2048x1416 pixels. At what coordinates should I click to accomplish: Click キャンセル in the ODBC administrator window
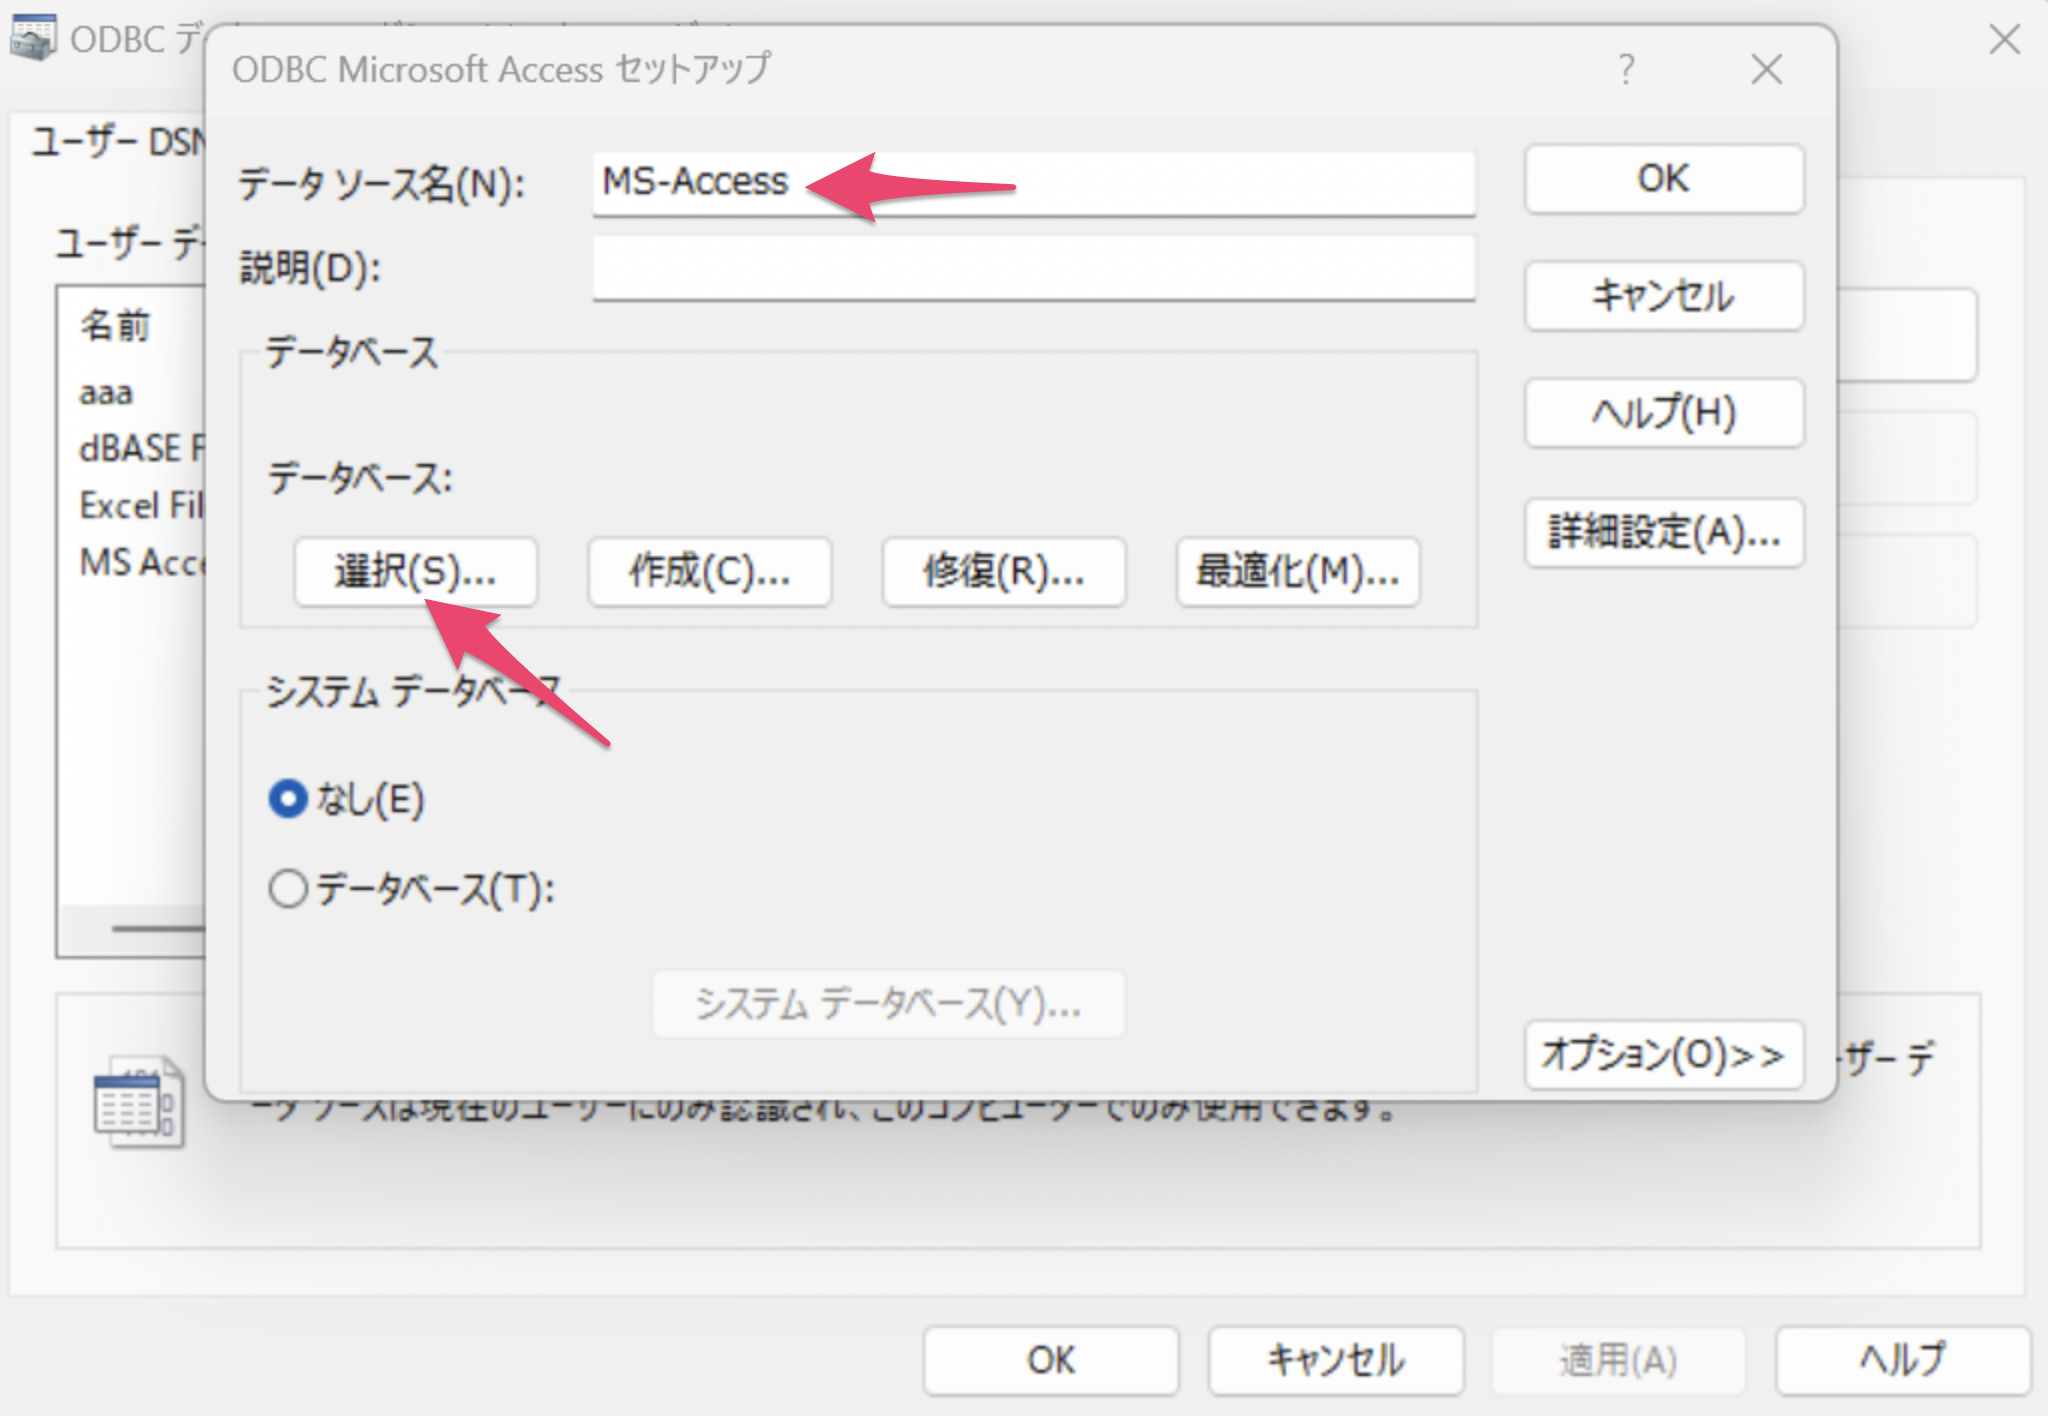(1336, 1360)
